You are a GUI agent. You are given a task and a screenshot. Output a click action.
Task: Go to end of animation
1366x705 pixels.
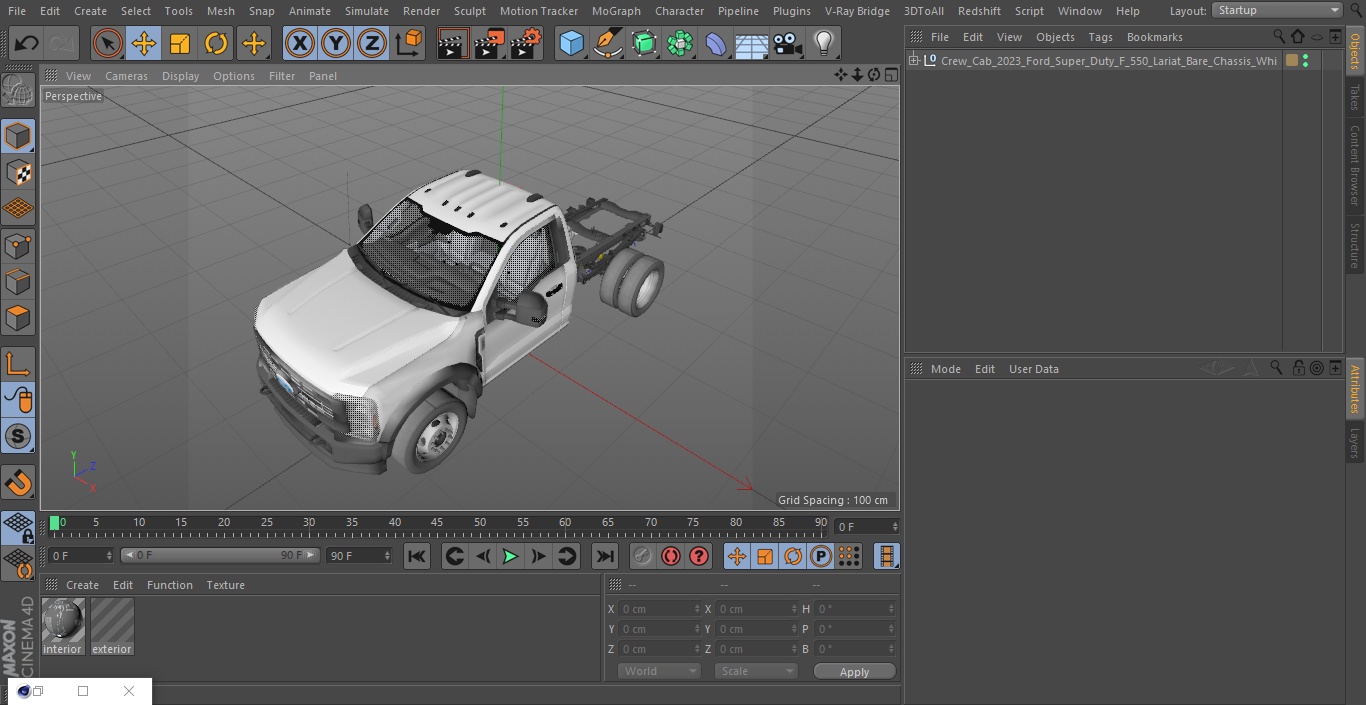(x=605, y=556)
